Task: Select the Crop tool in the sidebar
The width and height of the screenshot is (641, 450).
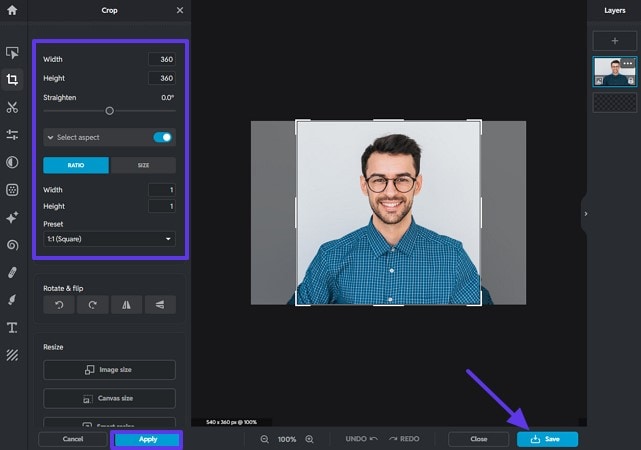Action: (x=12, y=79)
